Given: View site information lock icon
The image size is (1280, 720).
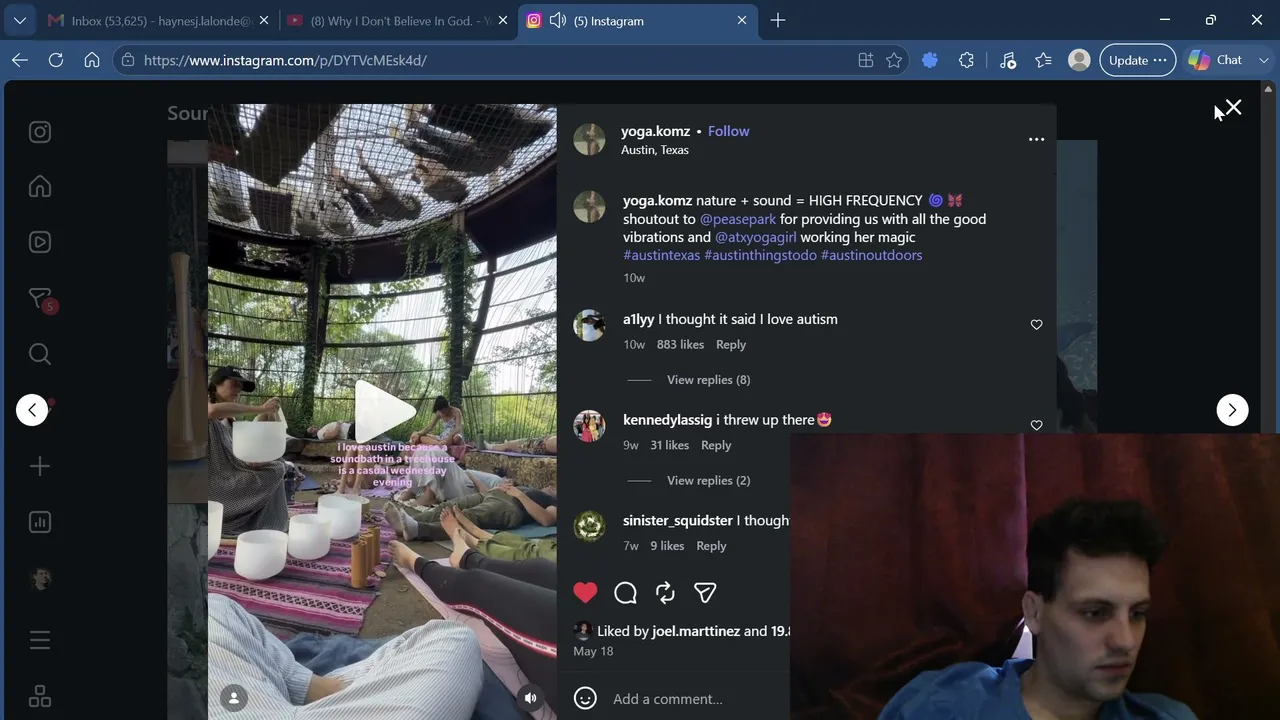Looking at the screenshot, I should pos(127,60).
